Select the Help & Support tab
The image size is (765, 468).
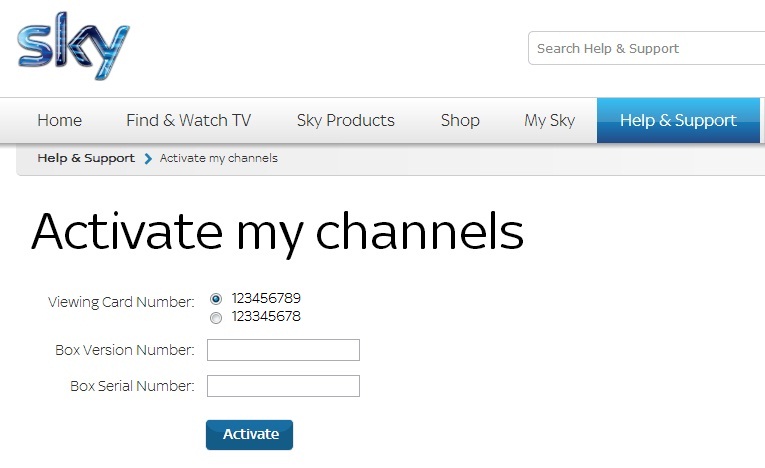click(678, 121)
